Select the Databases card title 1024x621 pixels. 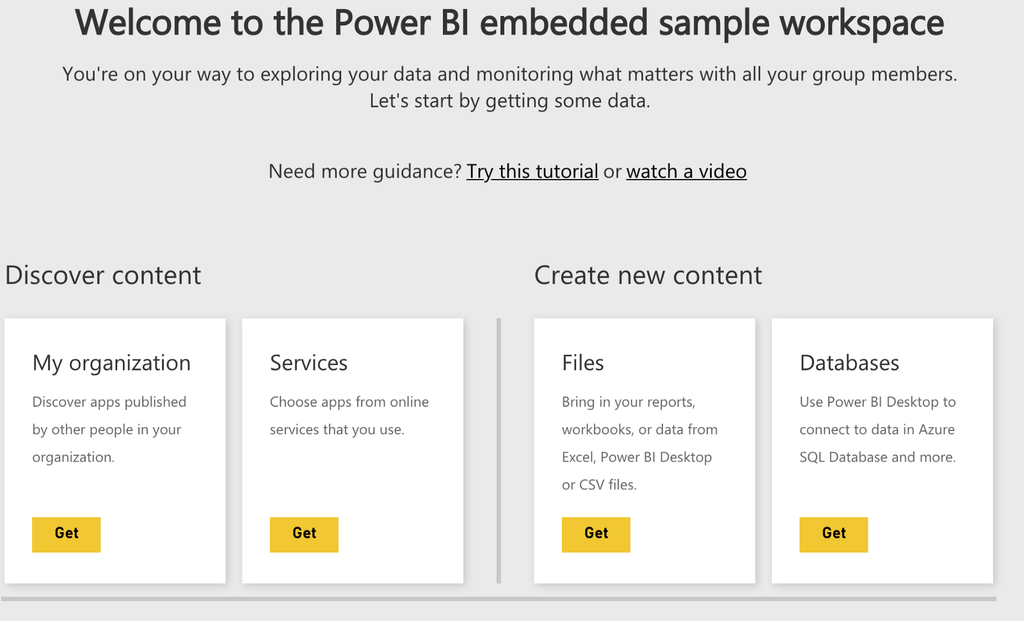(x=849, y=362)
